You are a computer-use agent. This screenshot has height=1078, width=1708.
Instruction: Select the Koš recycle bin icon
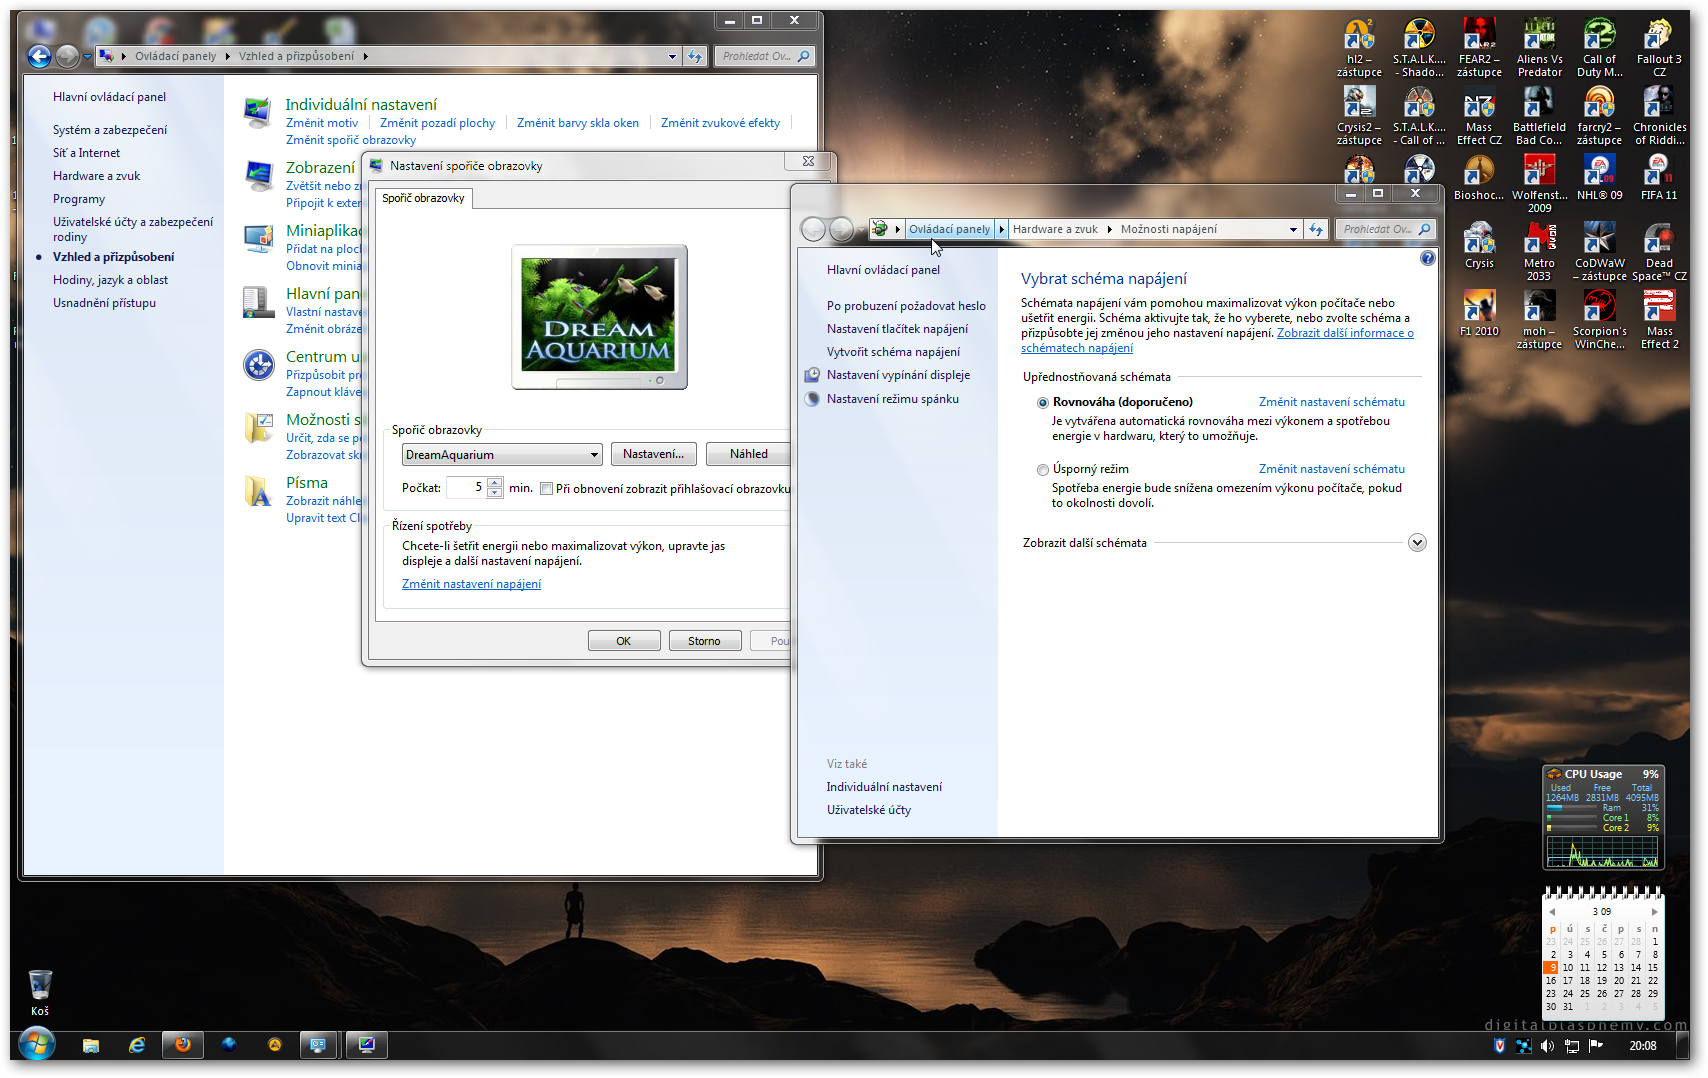[40, 993]
